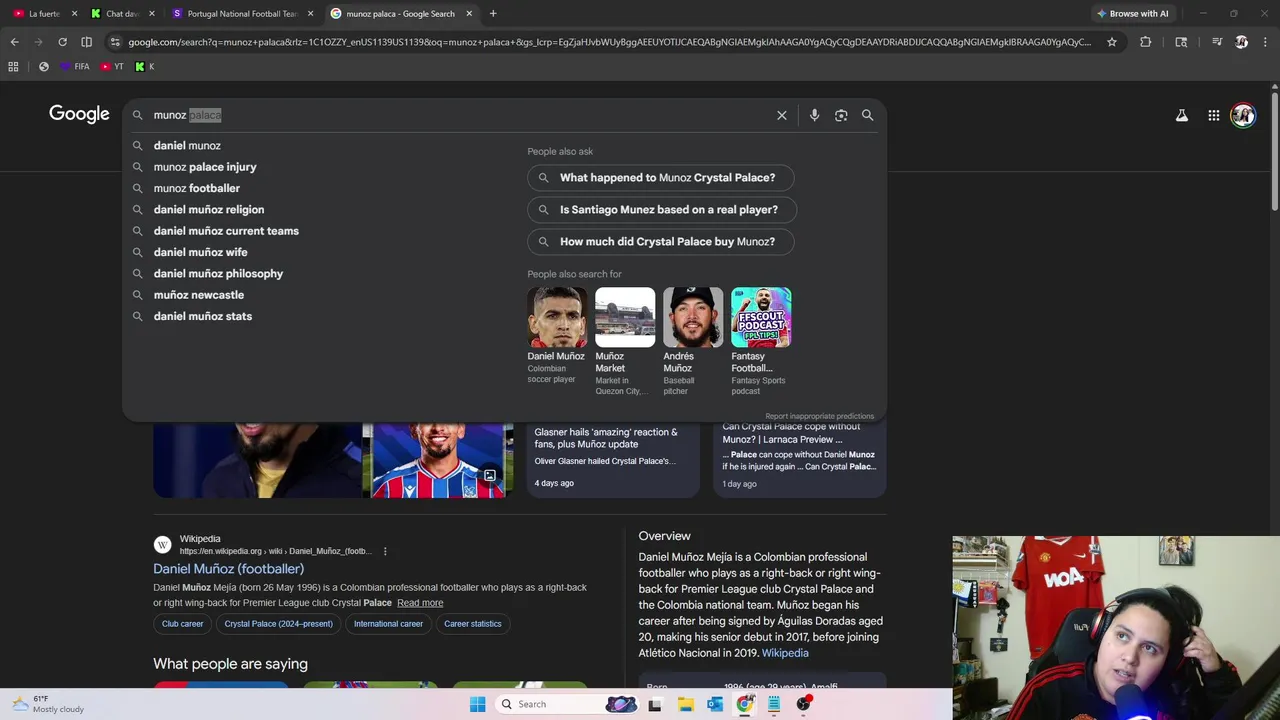
Task: Open the Wikipedia result's three-dot options
Action: point(385,551)
